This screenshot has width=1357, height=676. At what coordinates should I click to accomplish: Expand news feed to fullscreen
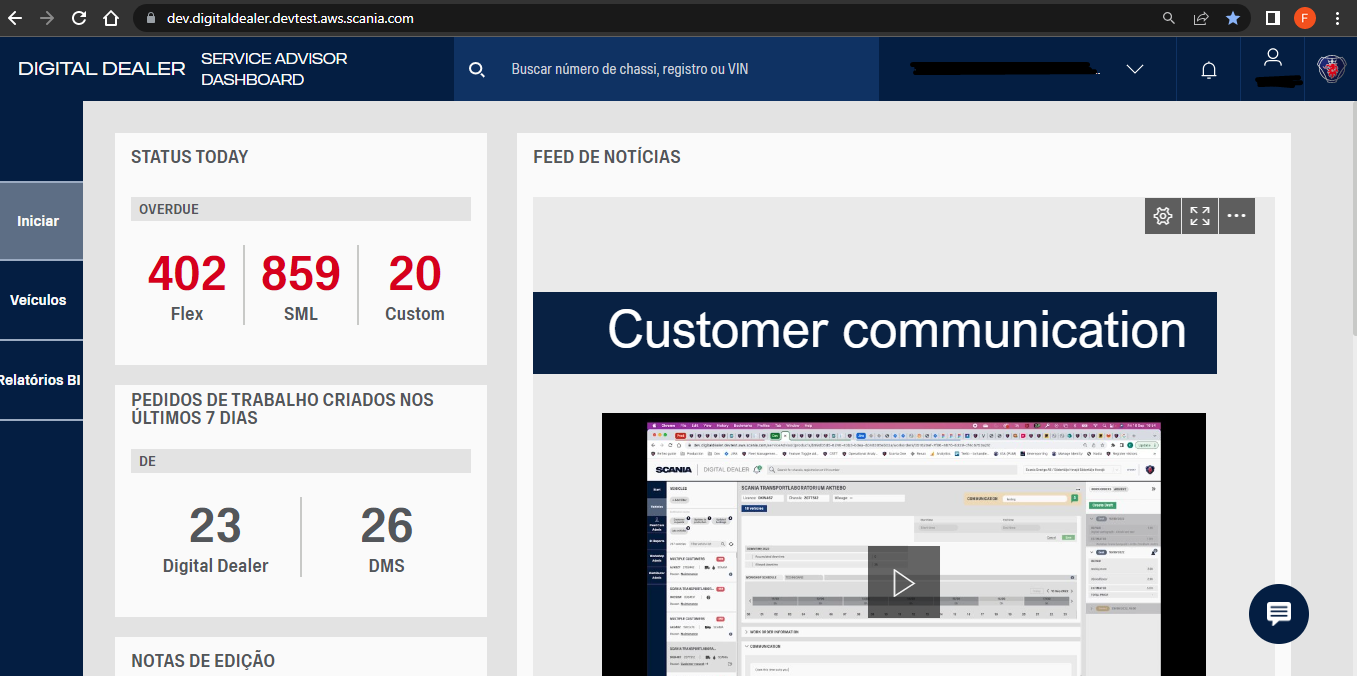point(1200,216)
